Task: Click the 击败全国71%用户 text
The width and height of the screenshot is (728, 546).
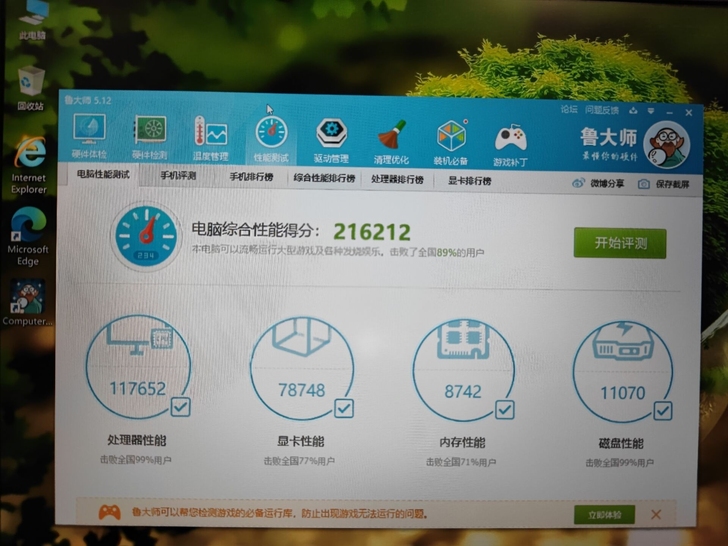Action: (461, 462)
